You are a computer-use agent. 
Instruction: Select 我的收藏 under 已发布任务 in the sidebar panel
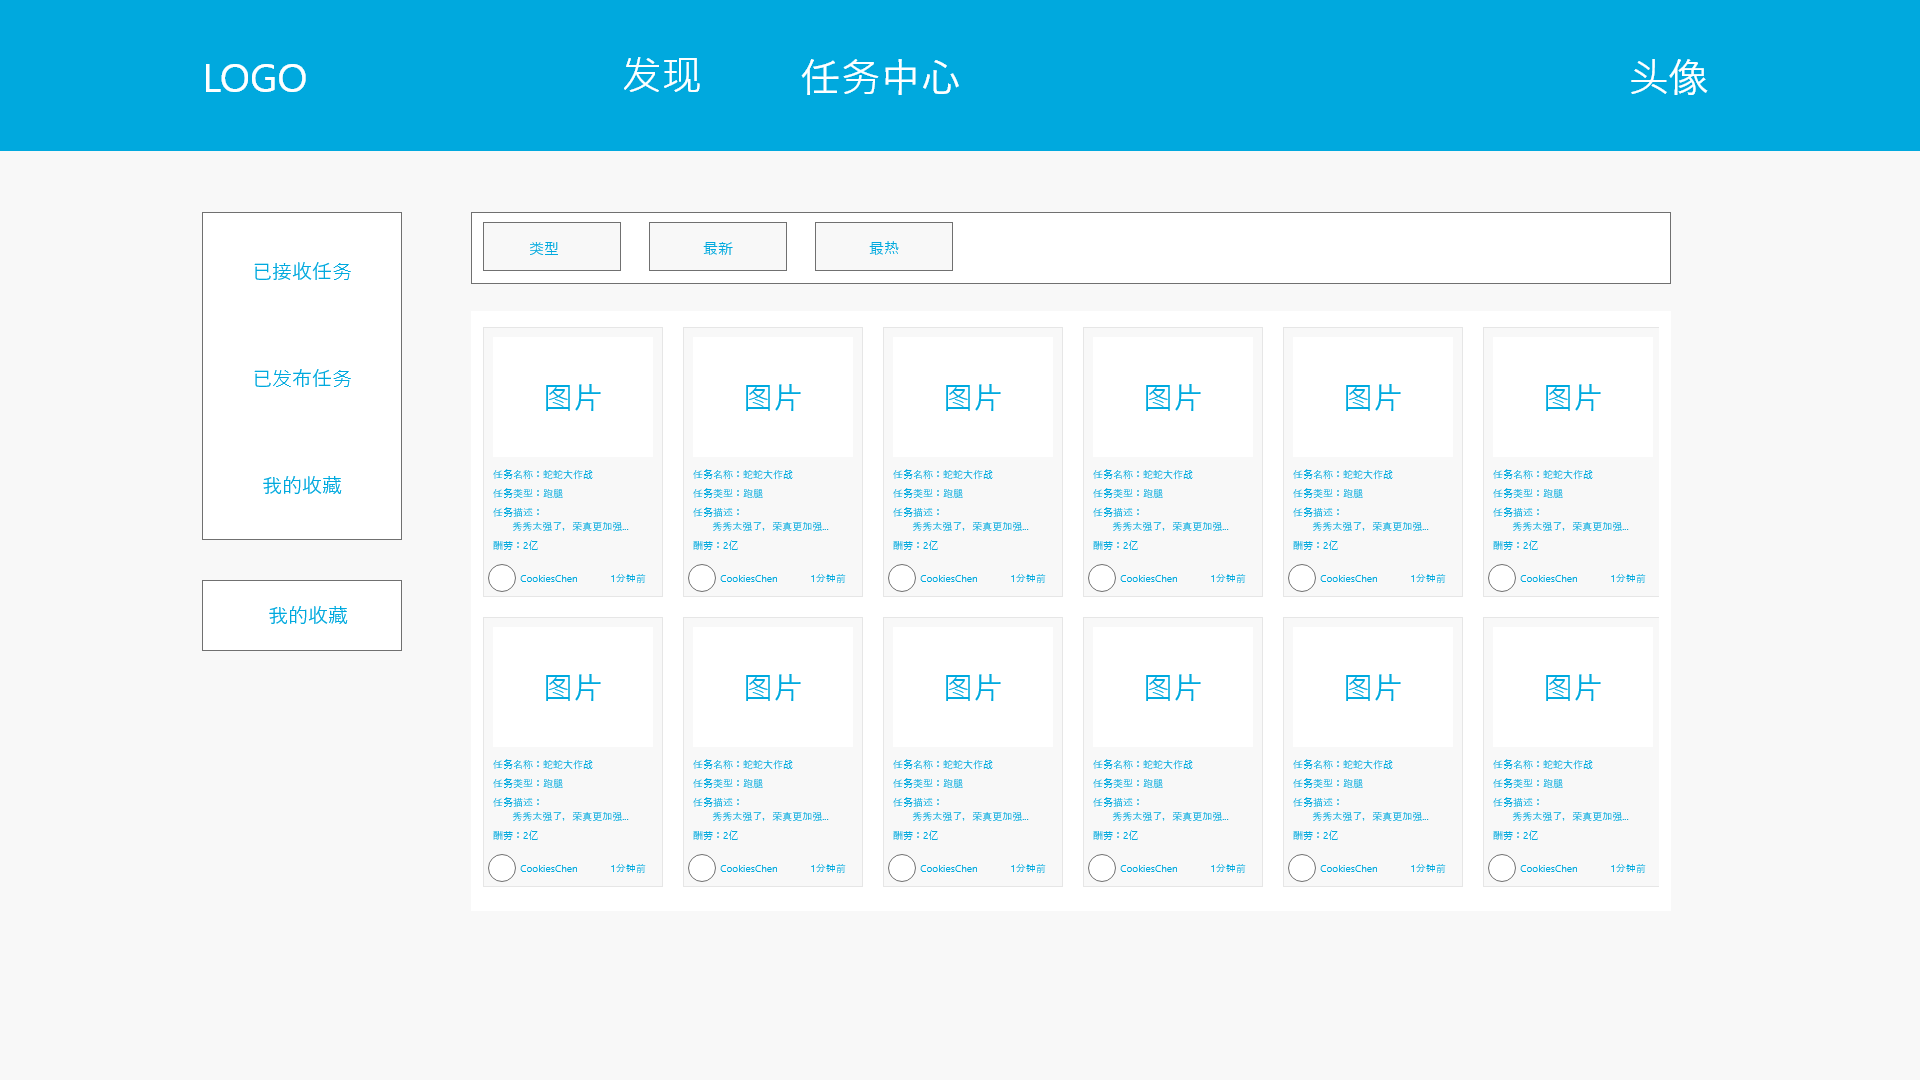(x=302, y=485)
